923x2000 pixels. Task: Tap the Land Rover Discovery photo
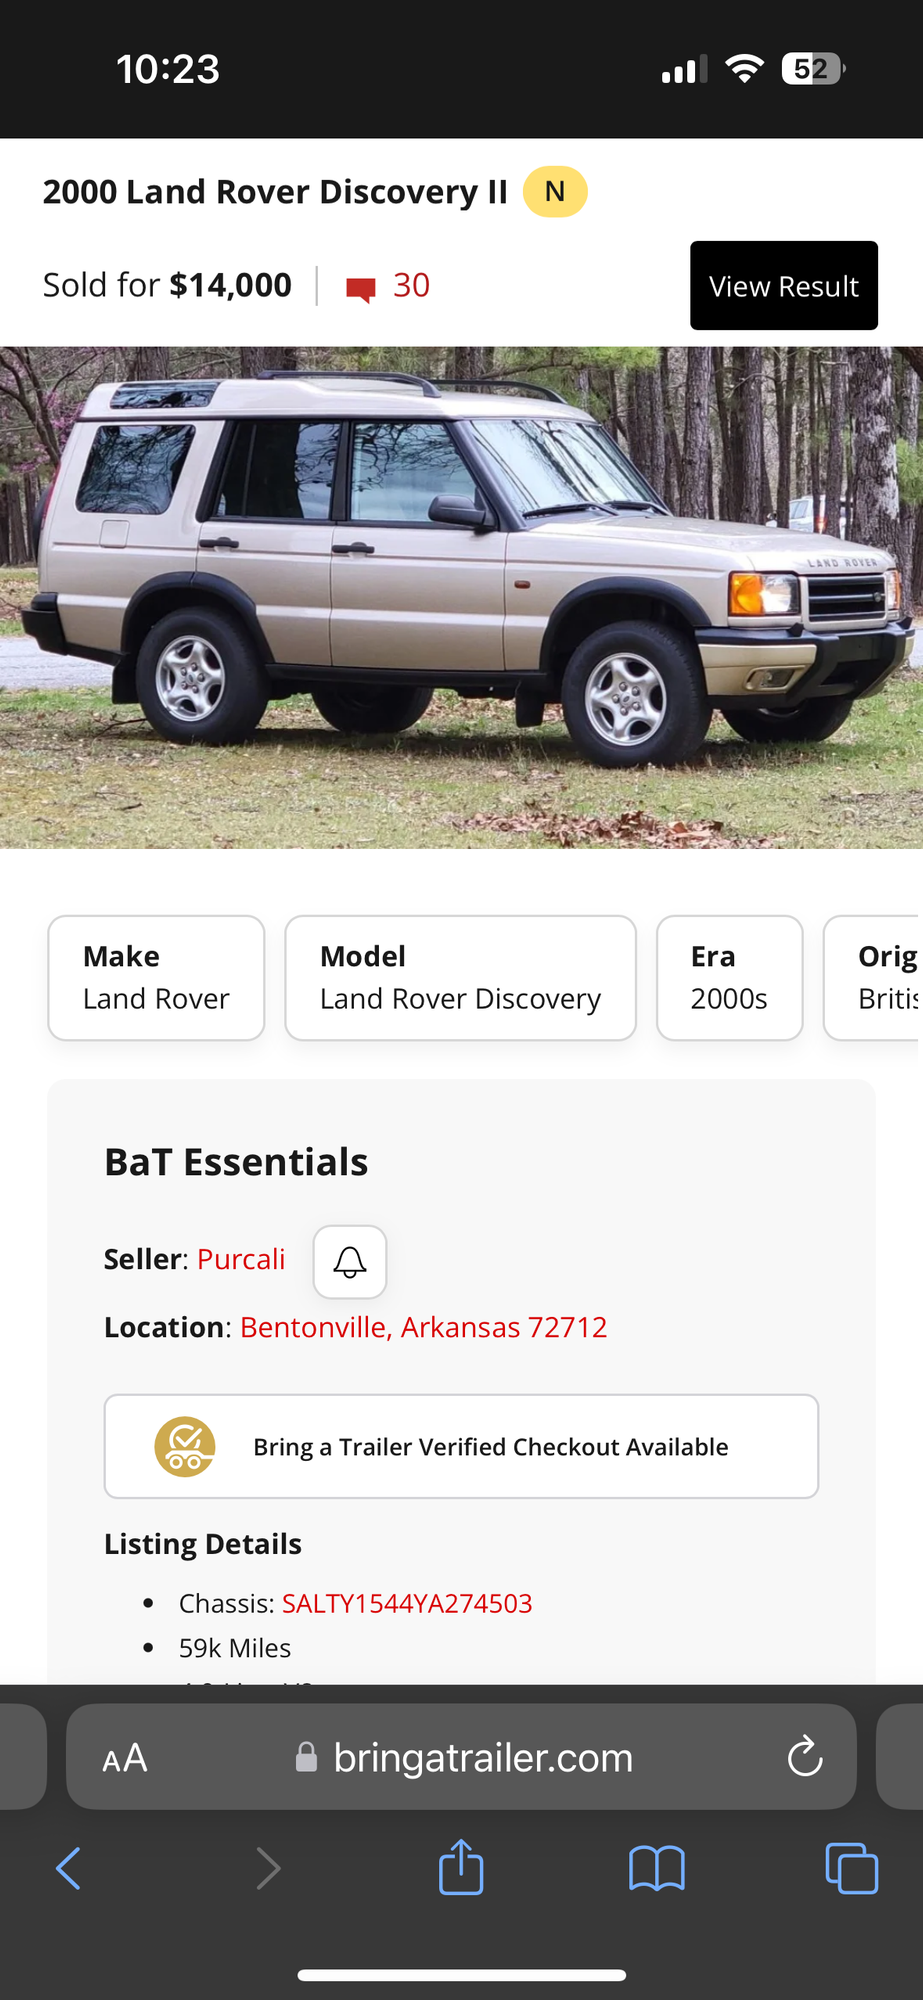[x=461, y=598]
